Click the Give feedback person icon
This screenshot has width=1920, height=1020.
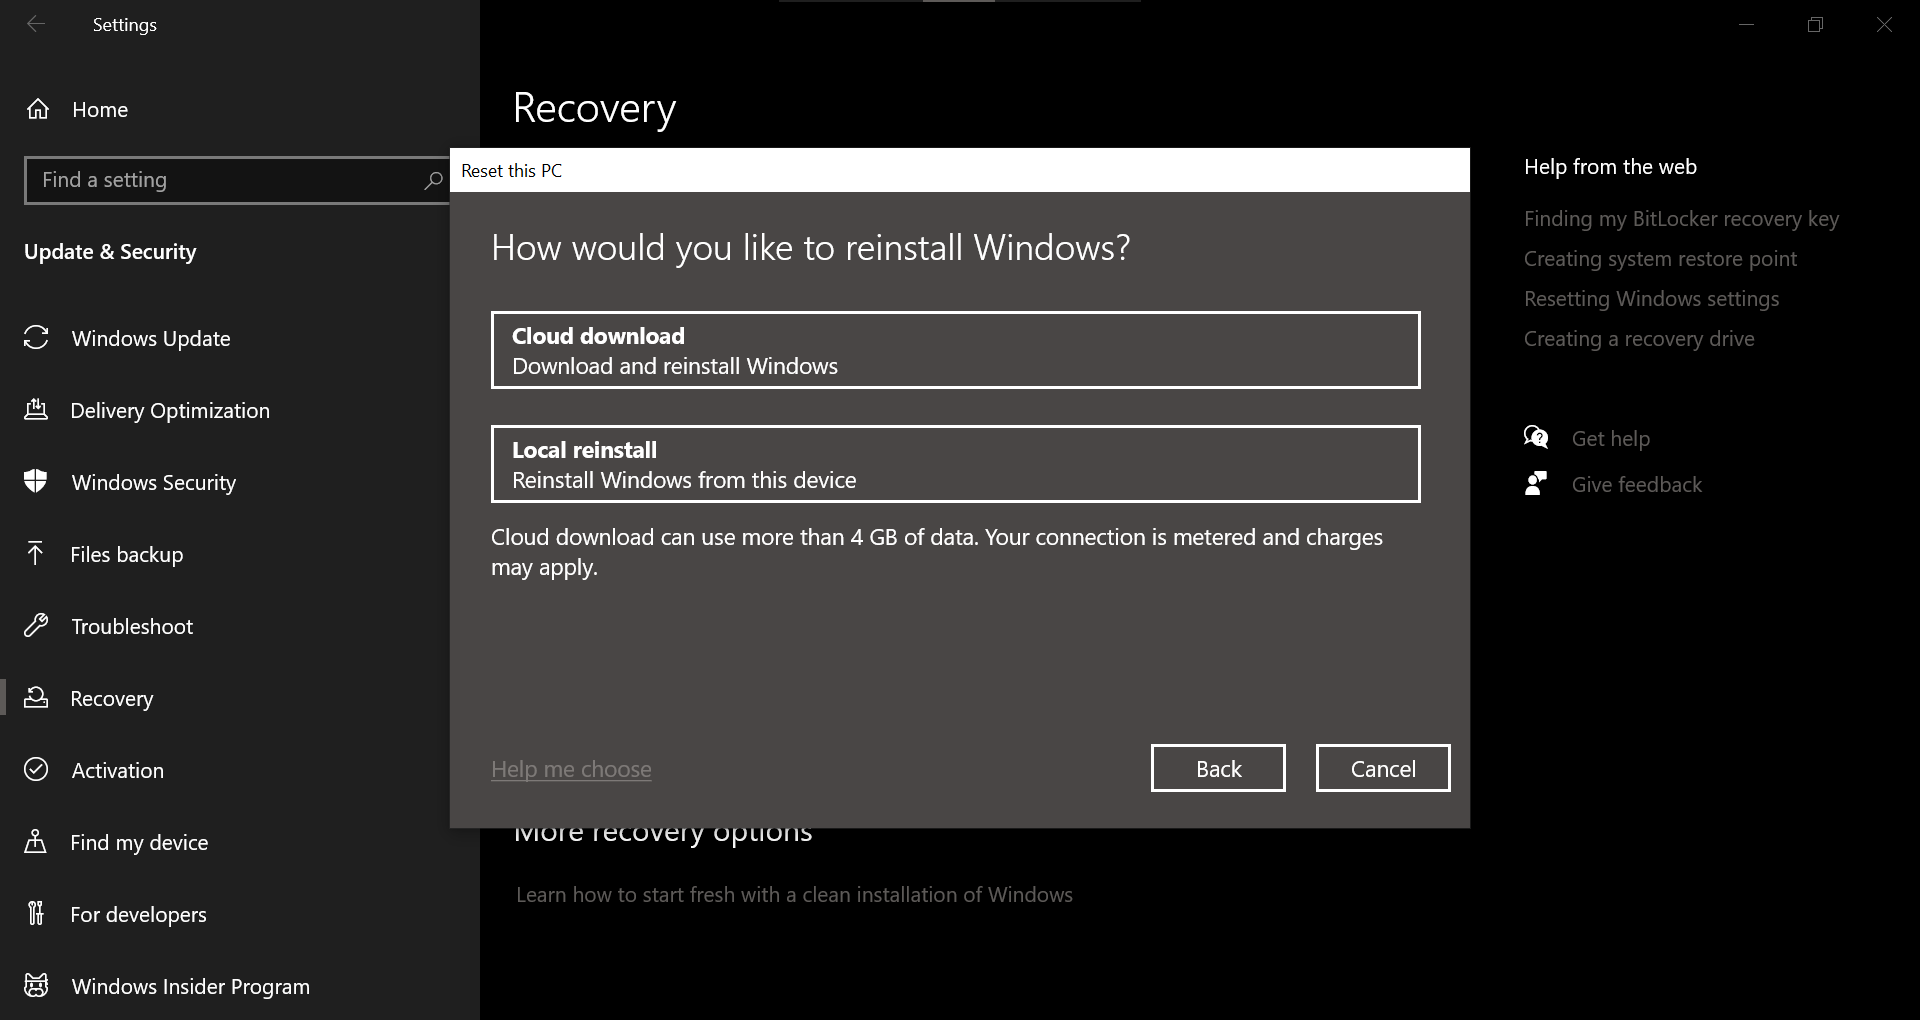[1536, 484]
